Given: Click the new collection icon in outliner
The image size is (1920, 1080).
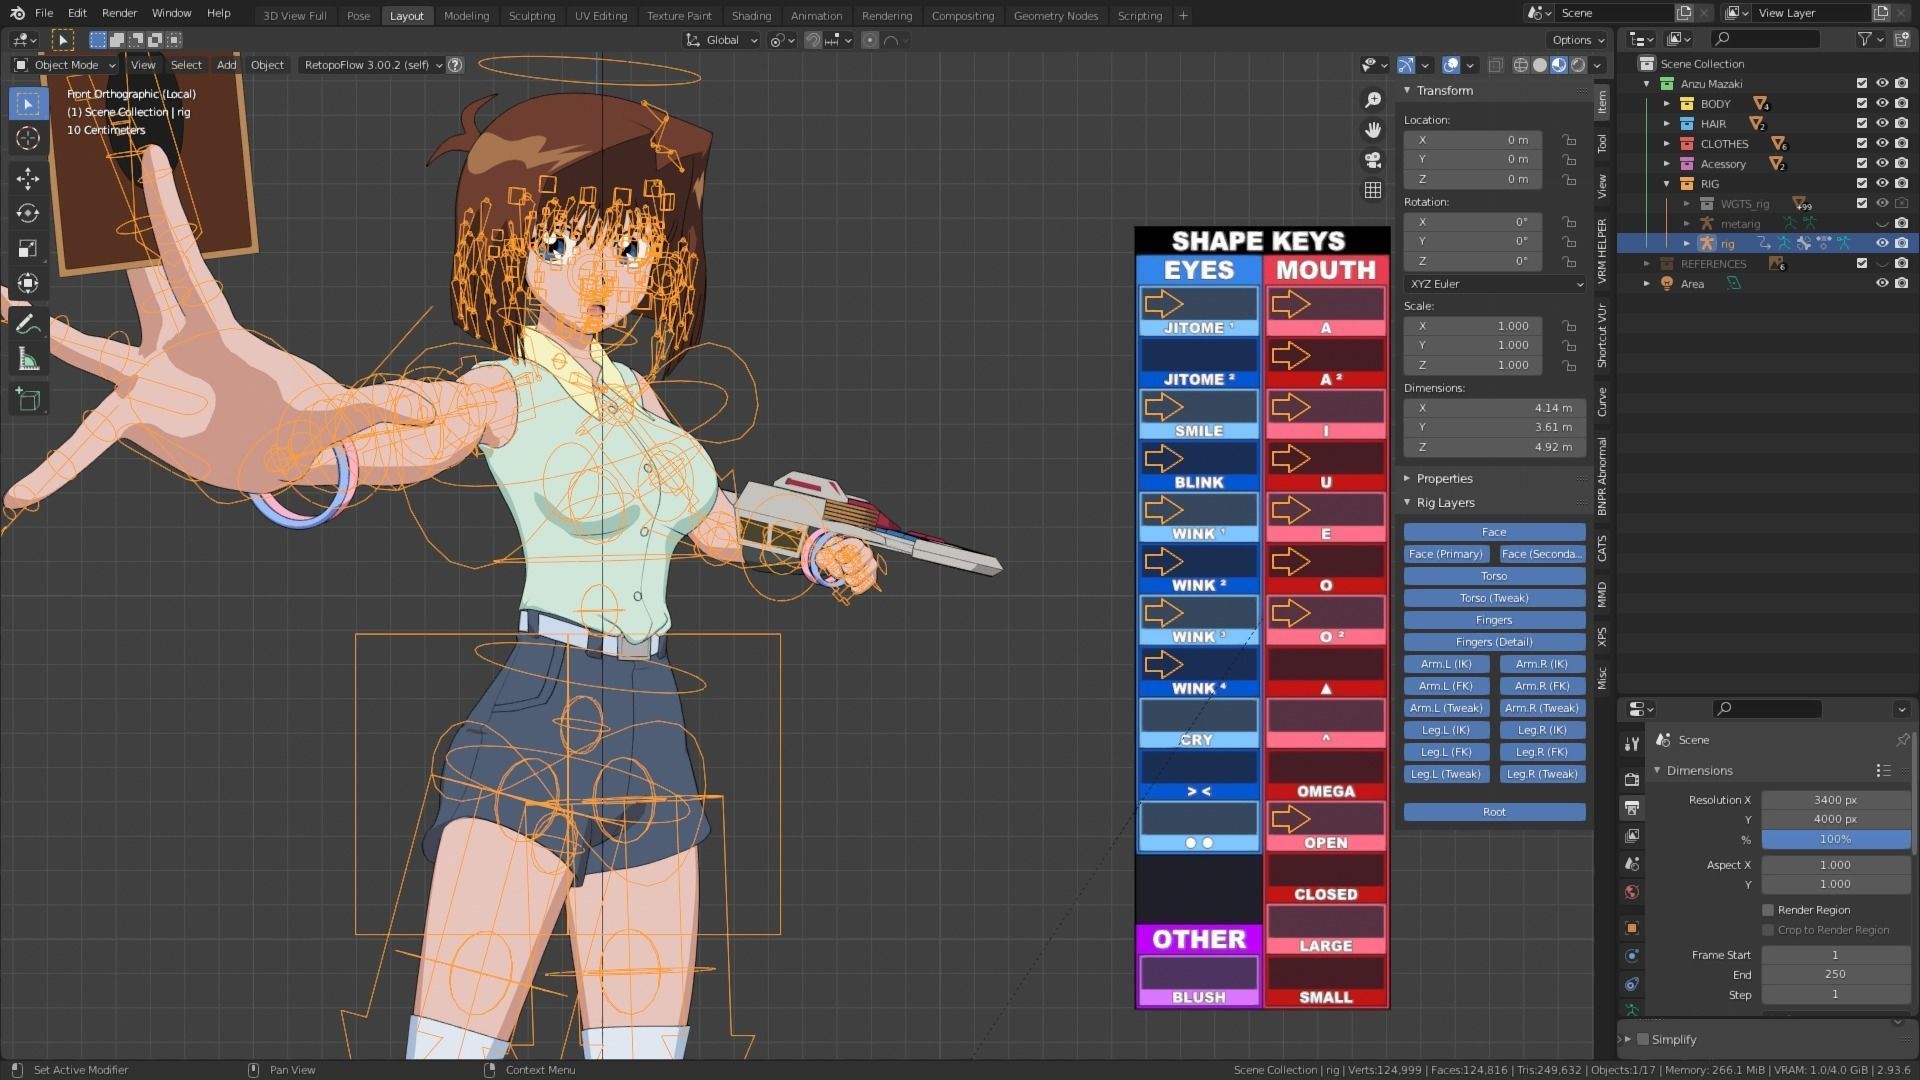Looking at the screenshot, I should pyautogui.click(x=1901, y=39).
